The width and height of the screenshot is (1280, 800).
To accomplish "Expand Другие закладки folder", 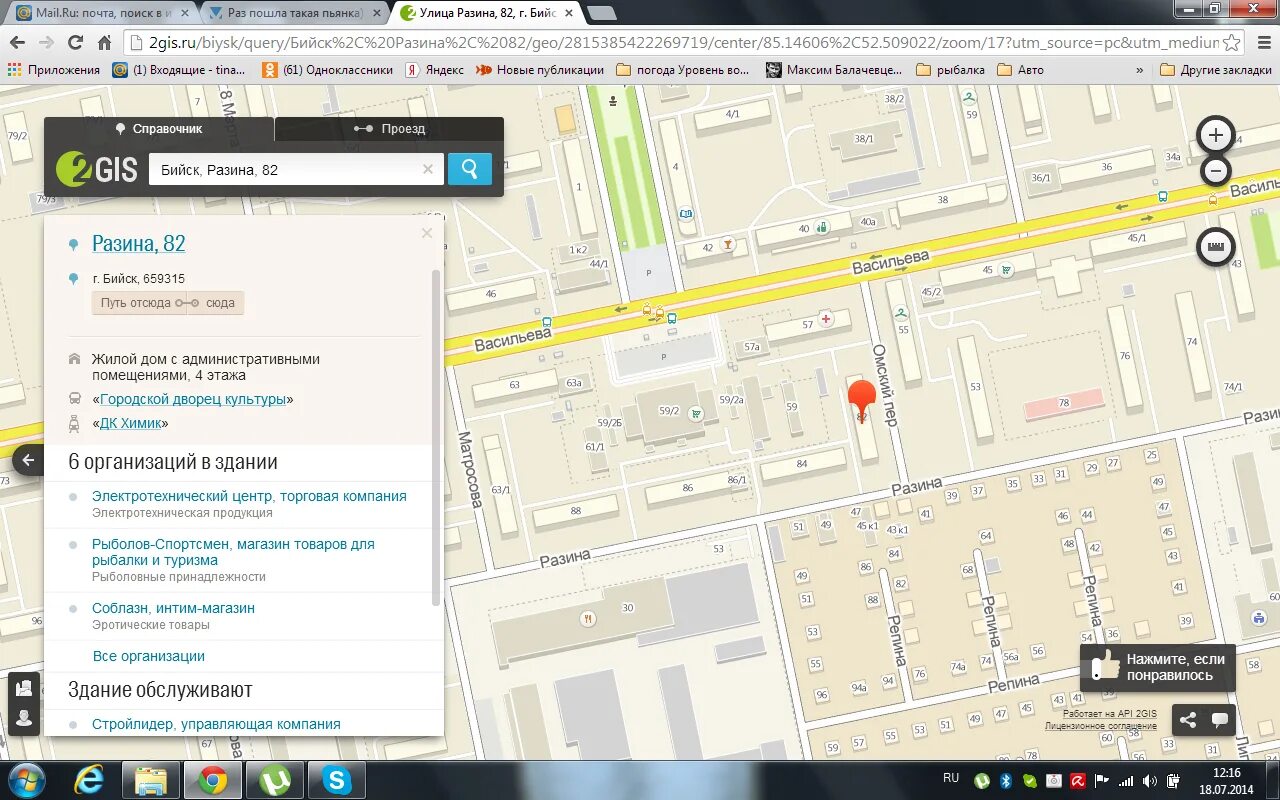I will point(1216,70).
